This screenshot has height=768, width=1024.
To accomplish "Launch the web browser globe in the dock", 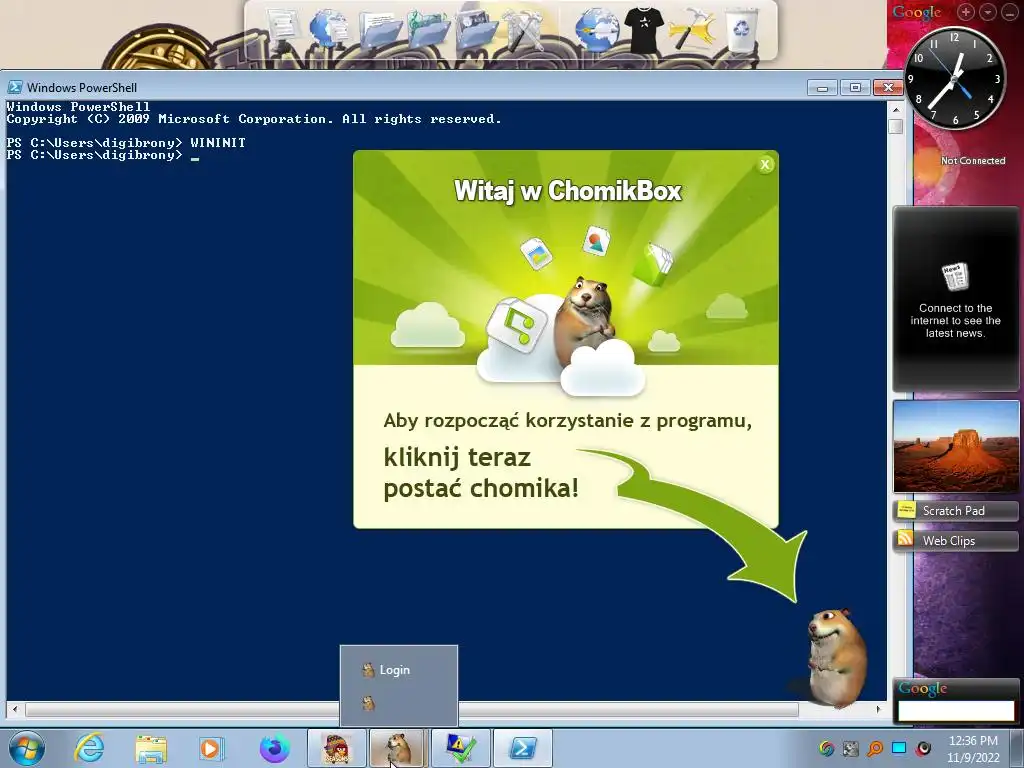I will click(596, 31).
